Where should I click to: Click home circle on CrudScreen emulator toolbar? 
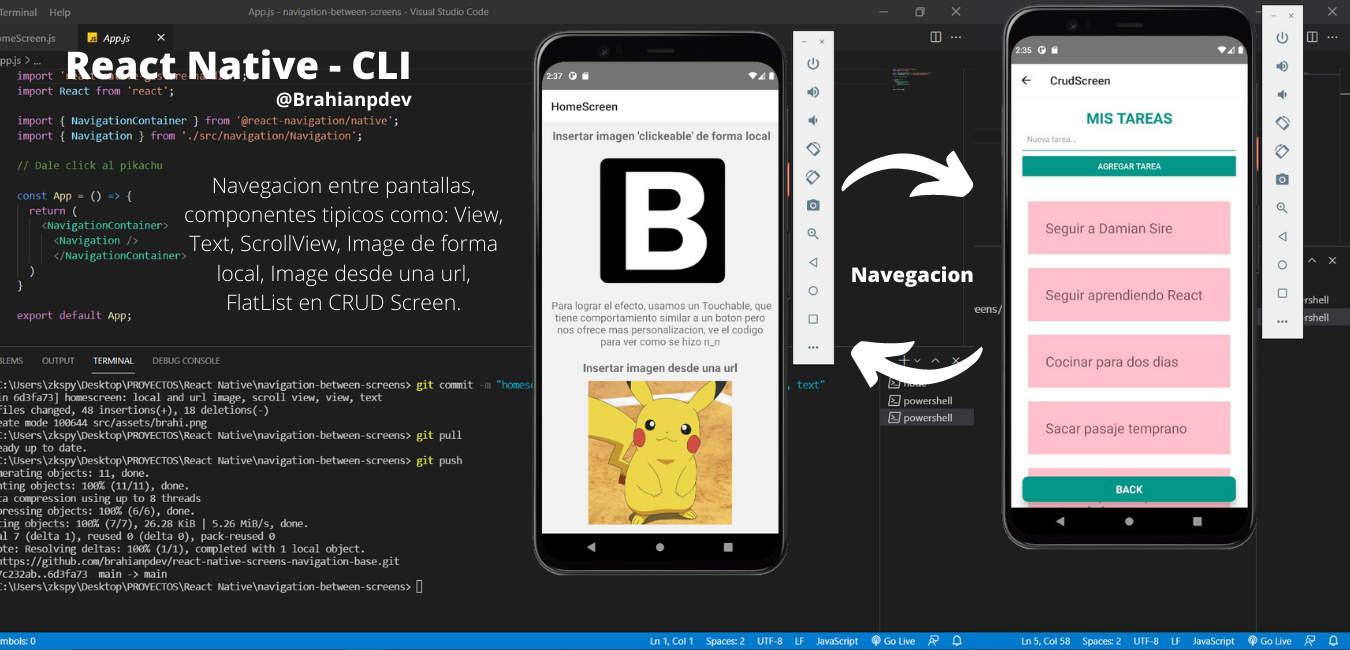(1282, 265)
